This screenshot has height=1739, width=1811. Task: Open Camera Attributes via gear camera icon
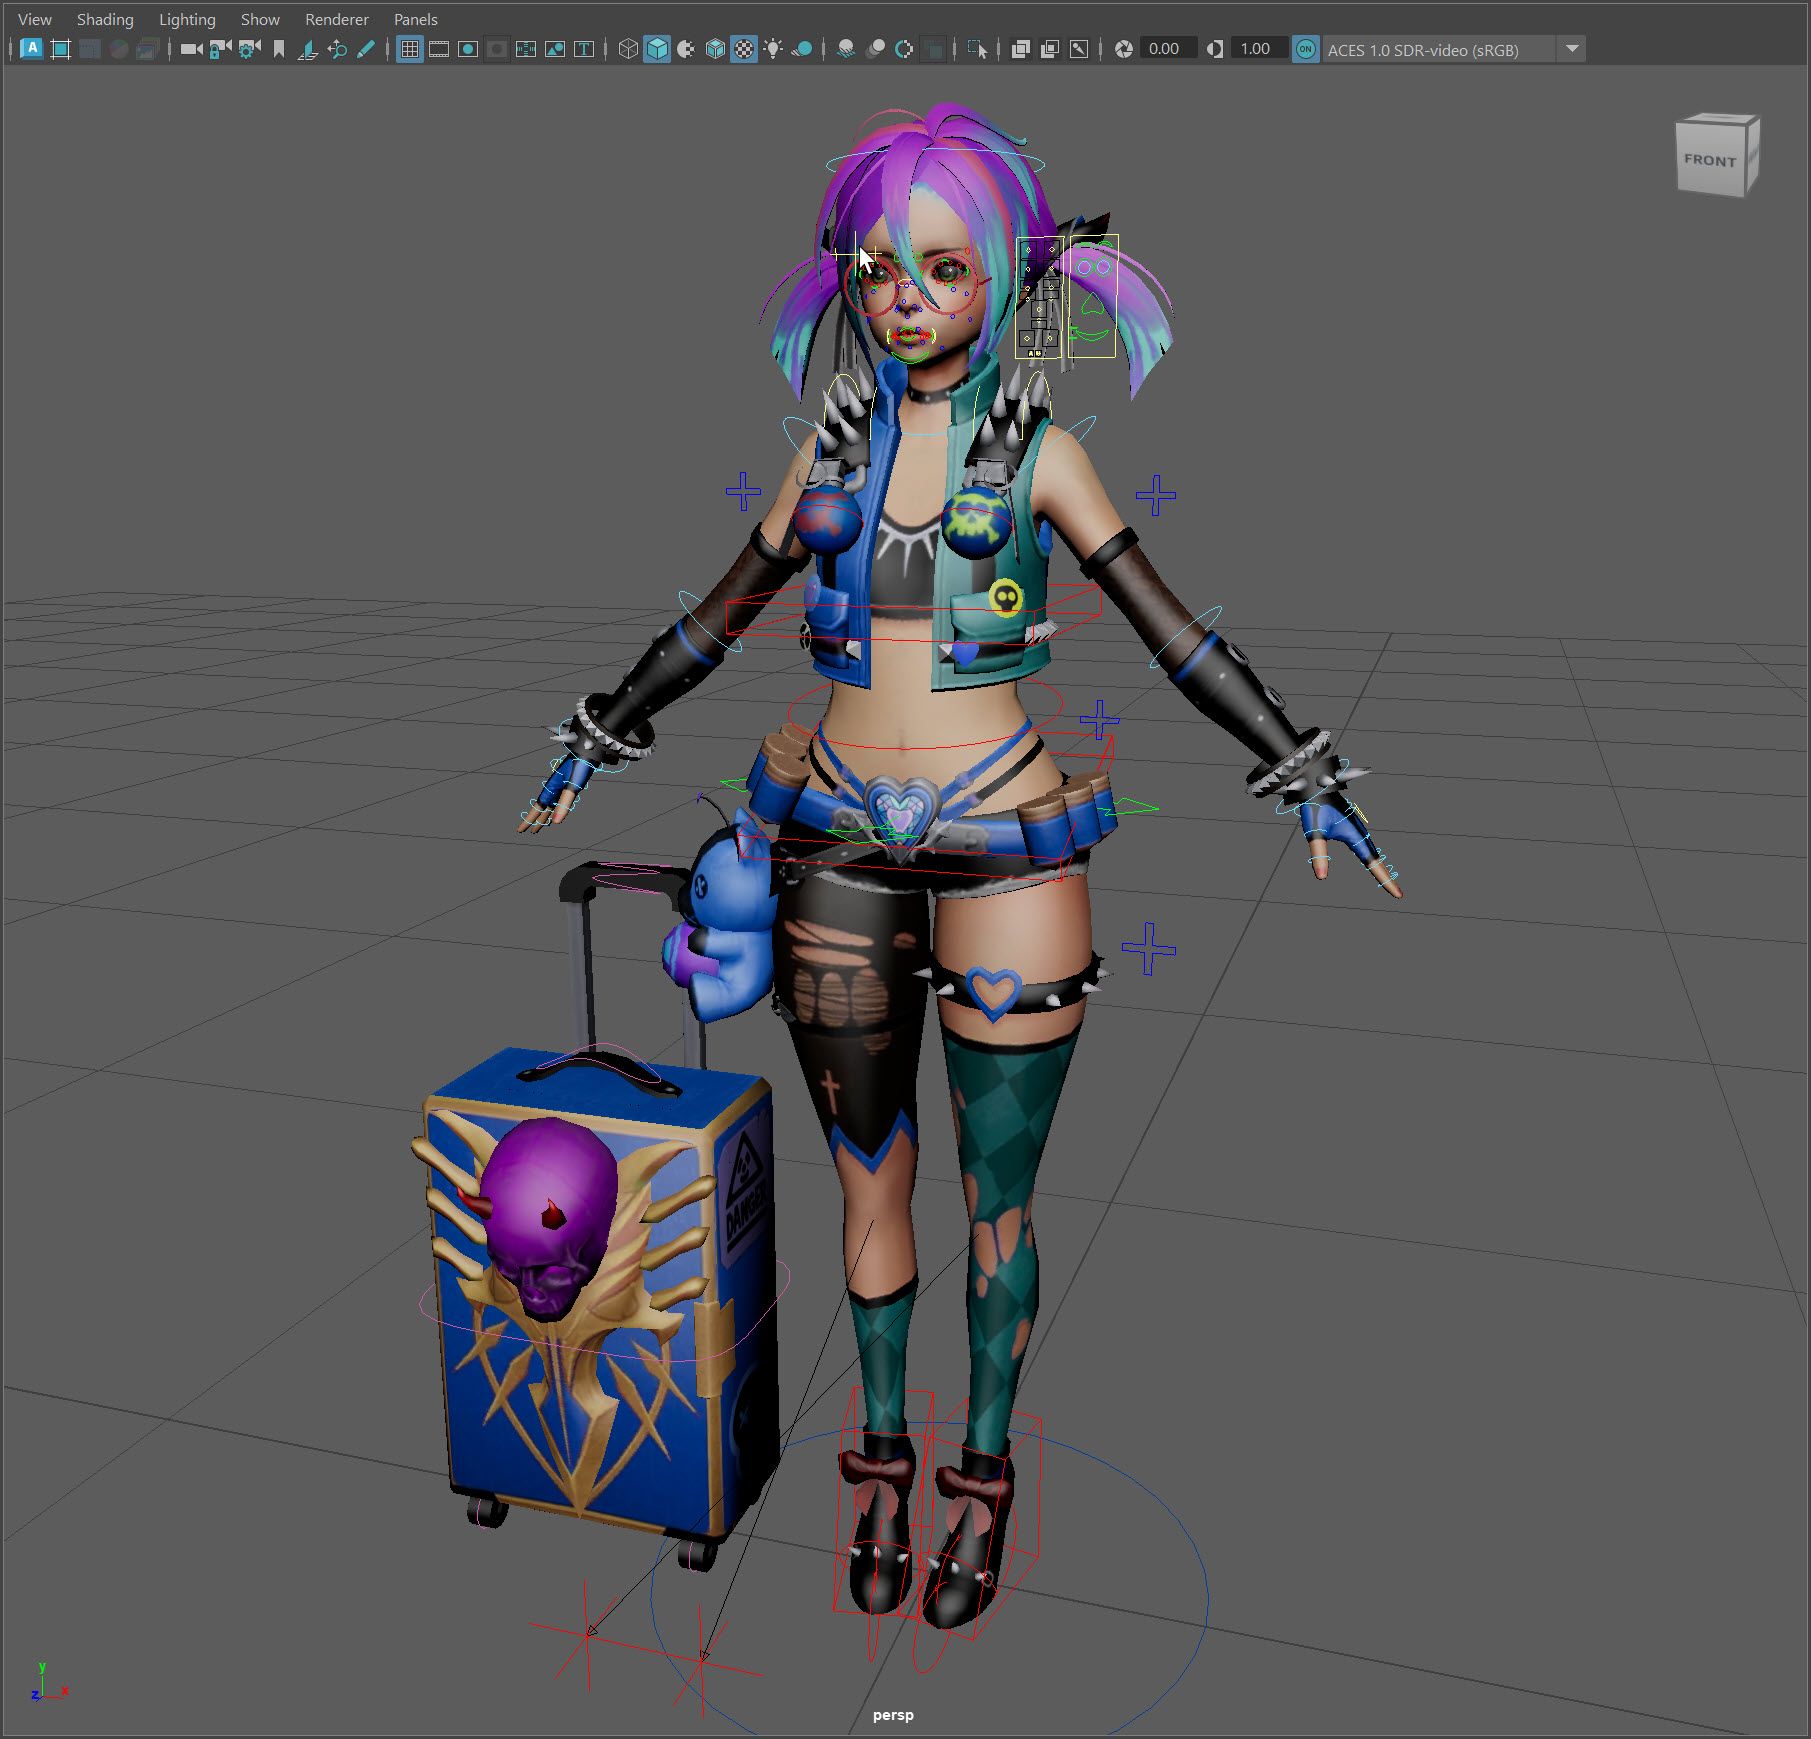point(249,49)
